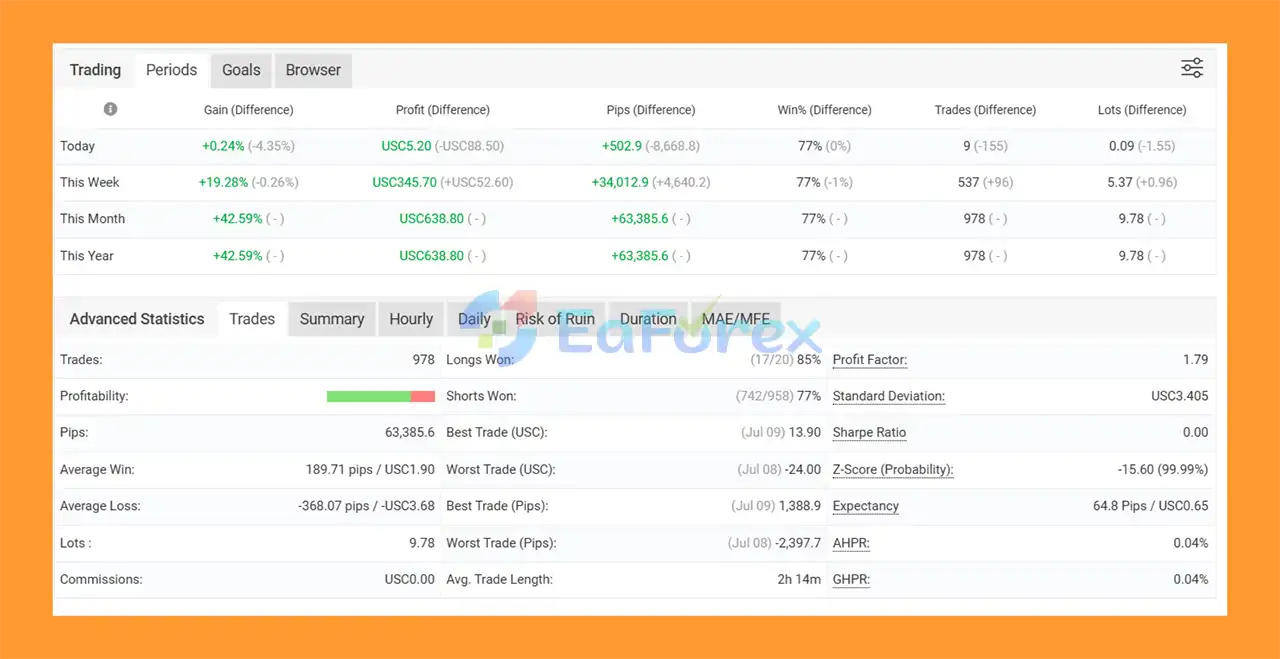The height and width of the screenshot is (659, 1280).
Task: Click the Trades count value 978 in statistics
Action: pos(424,360)
